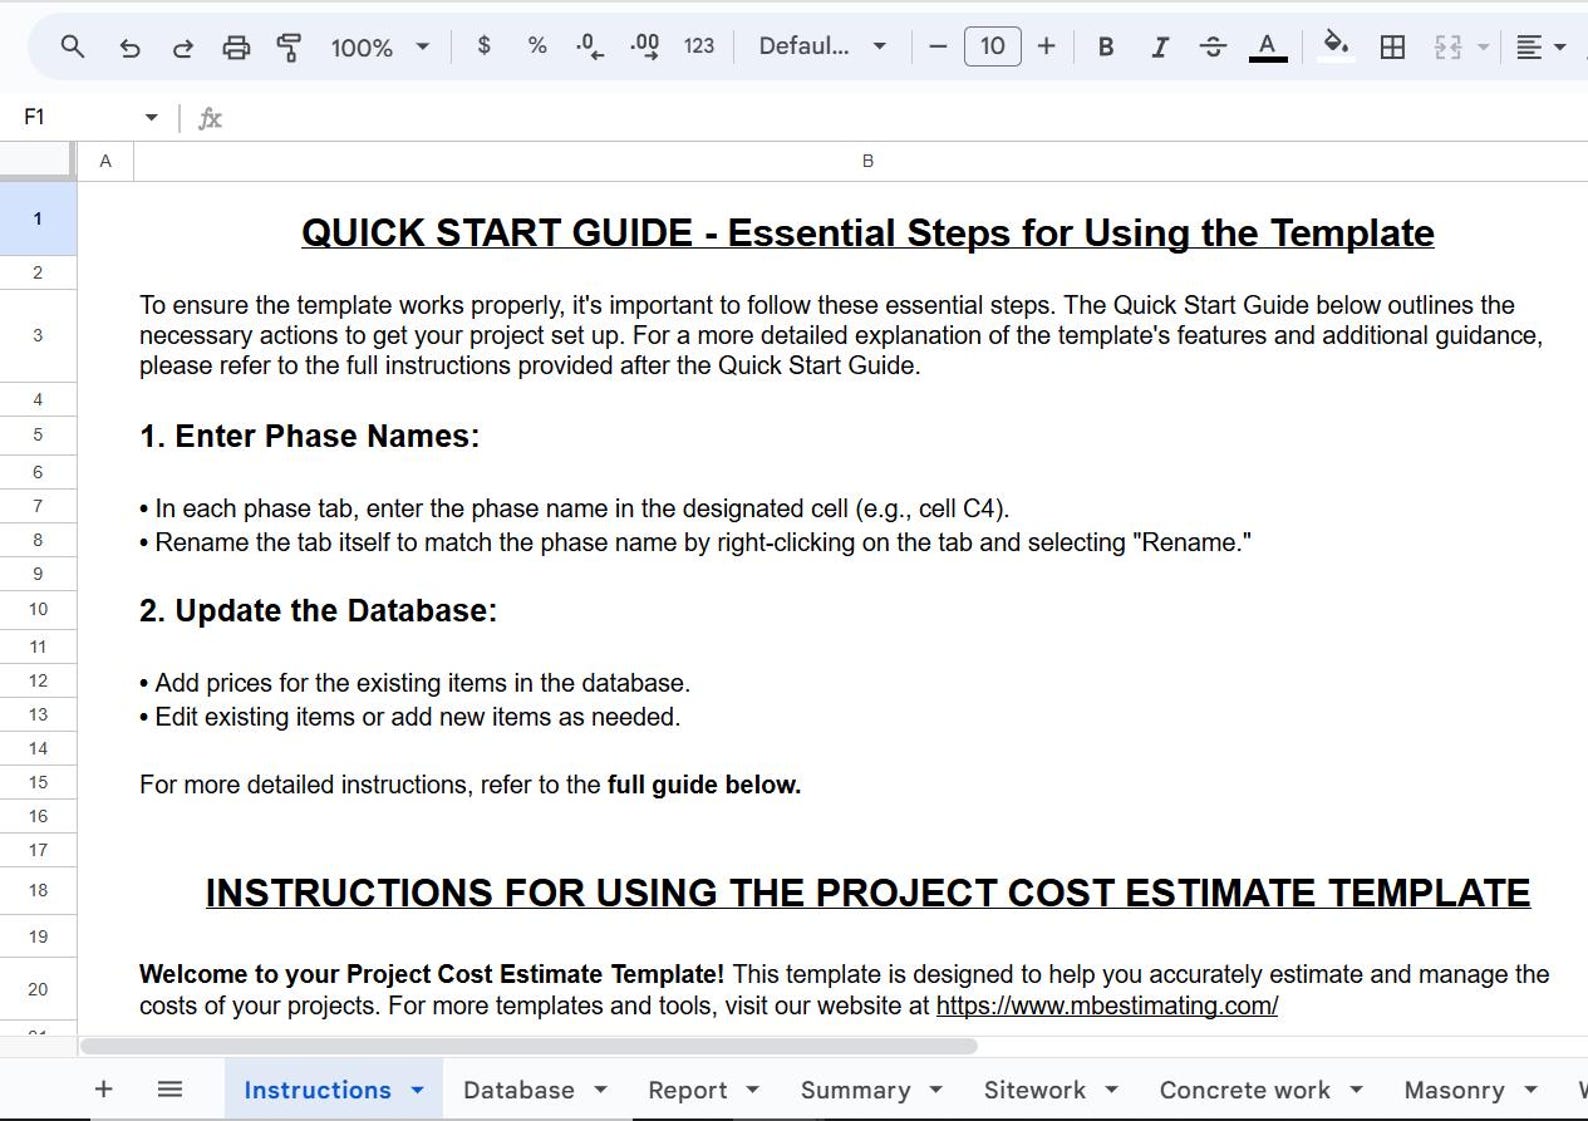The height and width of the screenshot is (1121, 1588).
Task: Increase decimal places
Action: click(644, 46)
